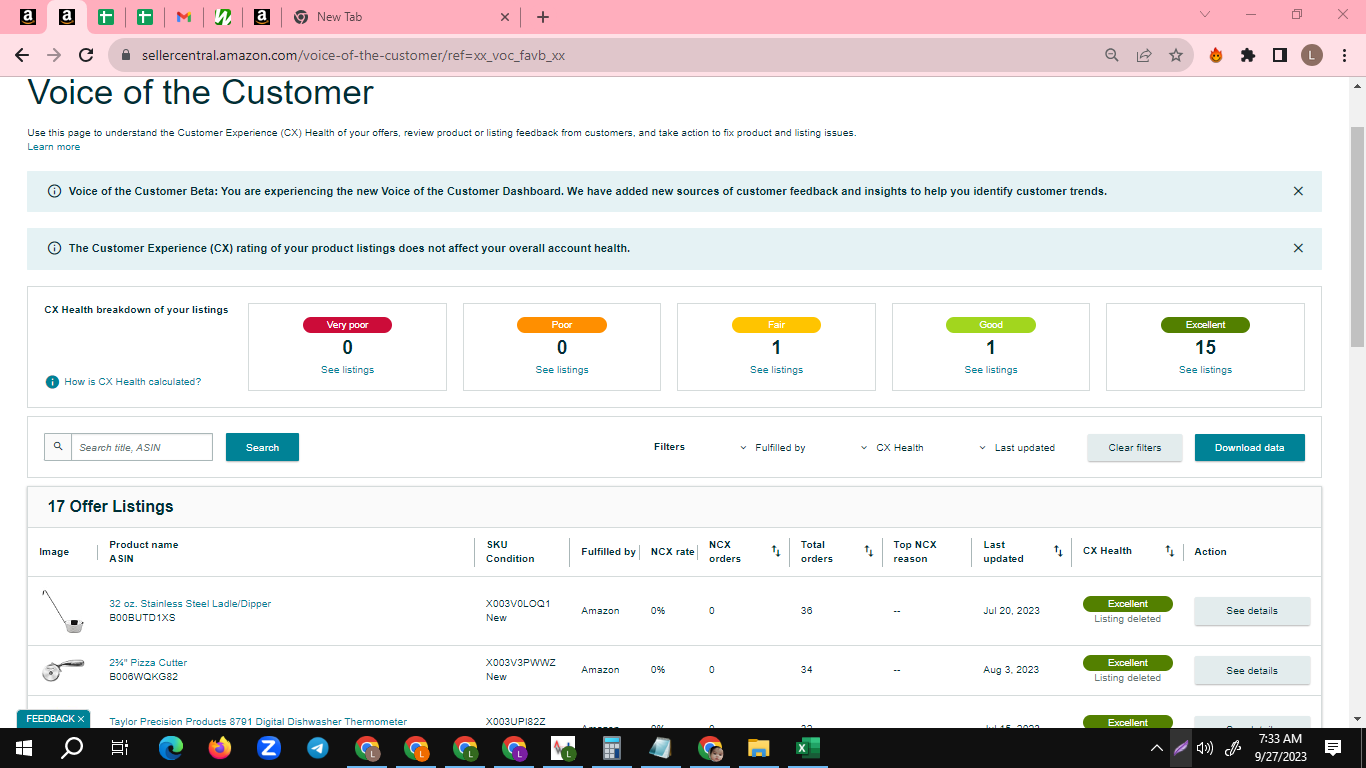This screenshot has width=1366, height=768.
Task: Switch to the New Tab tab
Action: pos(403,17)
